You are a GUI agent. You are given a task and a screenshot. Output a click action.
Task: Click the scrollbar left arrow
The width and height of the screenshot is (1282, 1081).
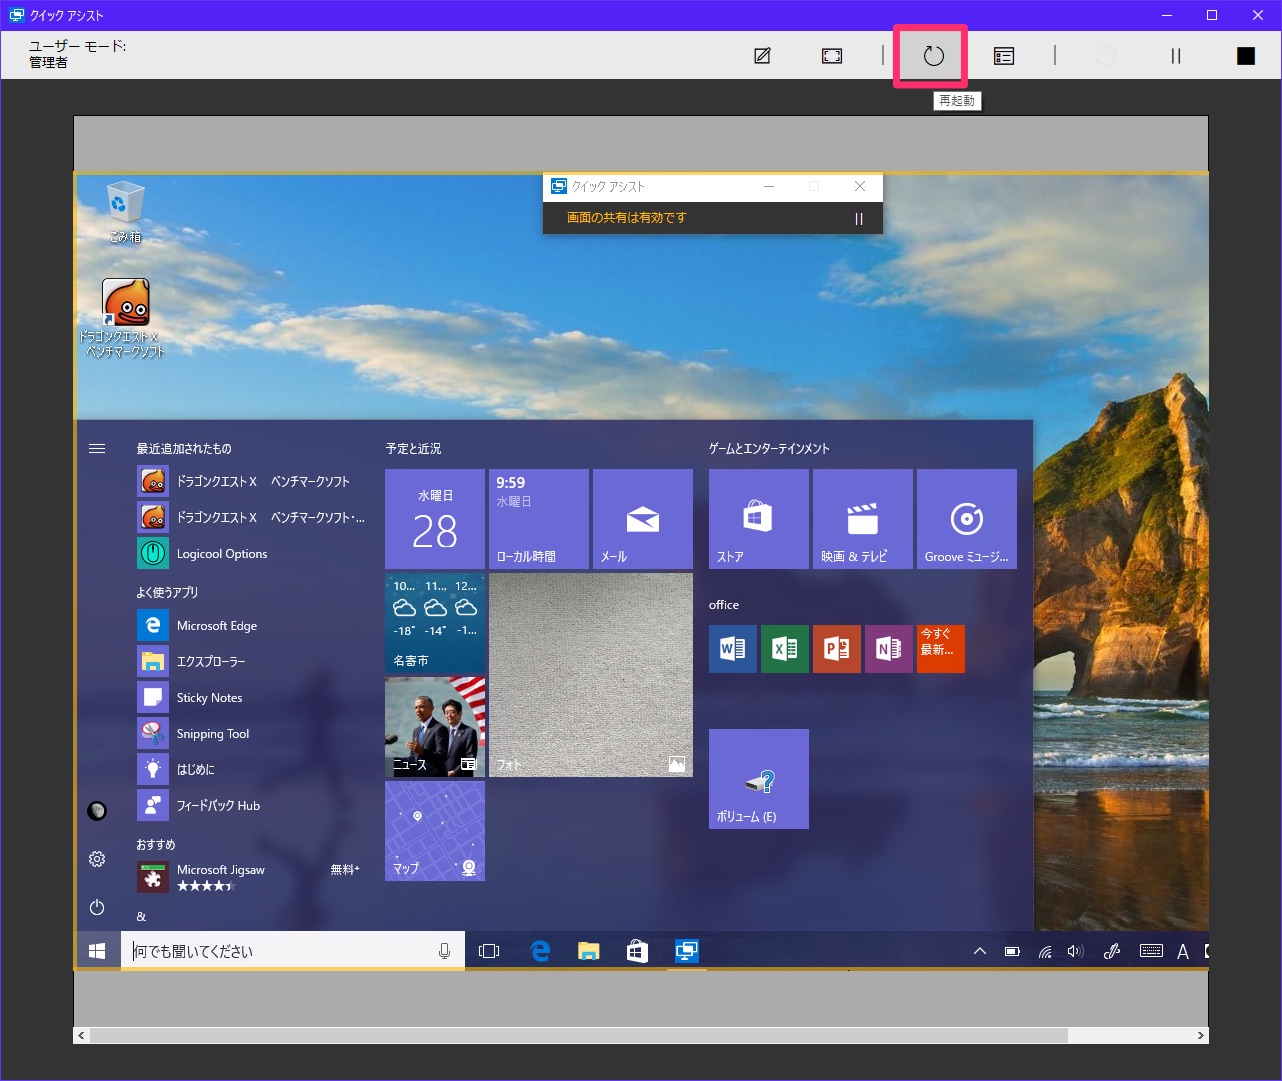pos(81,1035)
